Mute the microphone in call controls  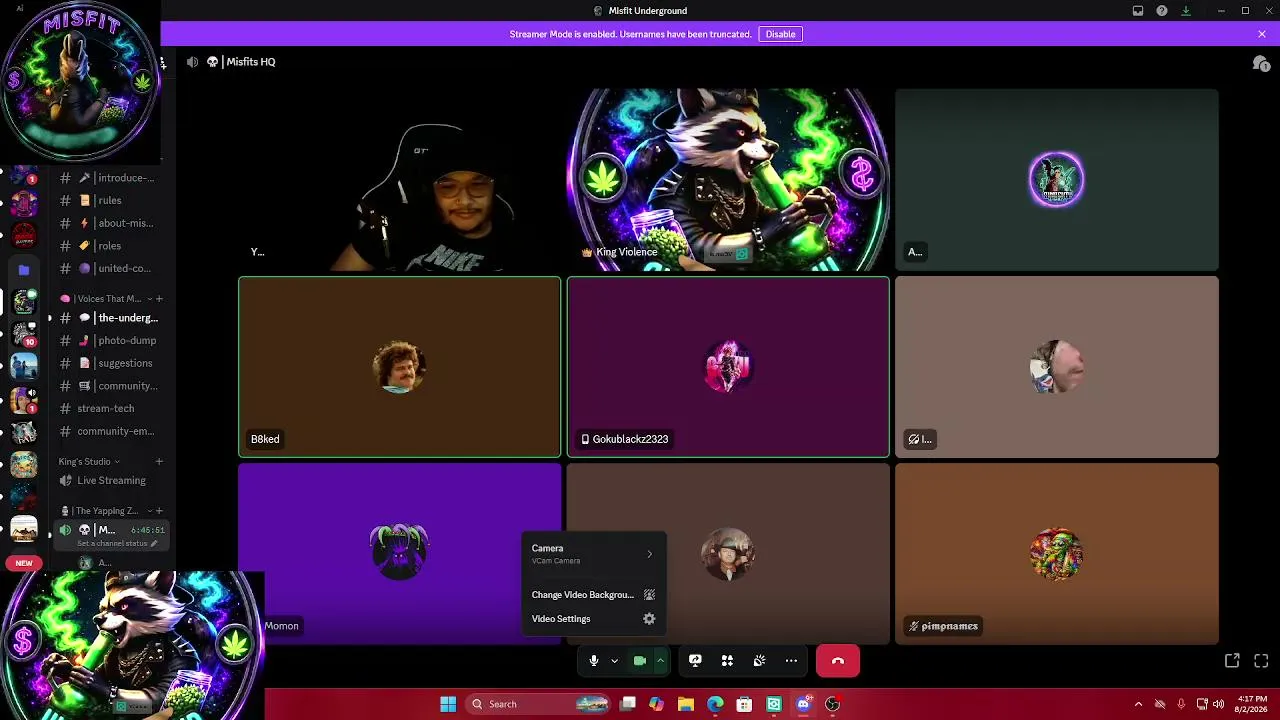pyautogui.click(x=593, y=661)
